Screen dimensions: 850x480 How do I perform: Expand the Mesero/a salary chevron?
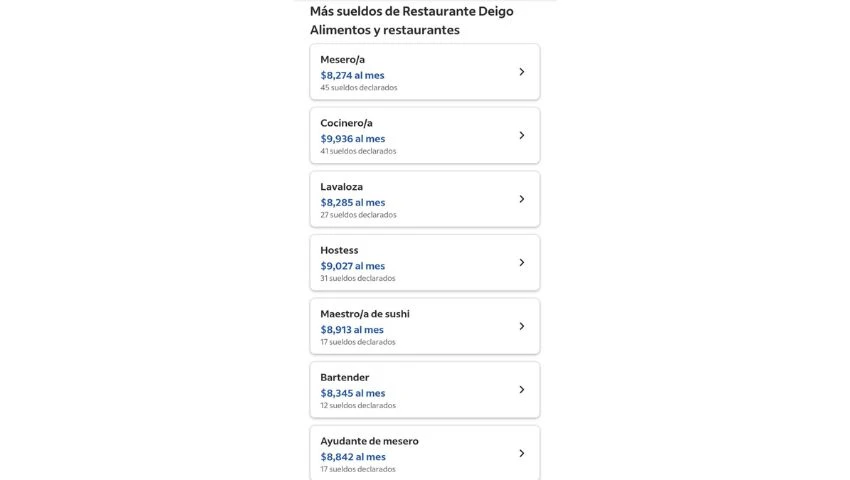click(x=521, y=72)
